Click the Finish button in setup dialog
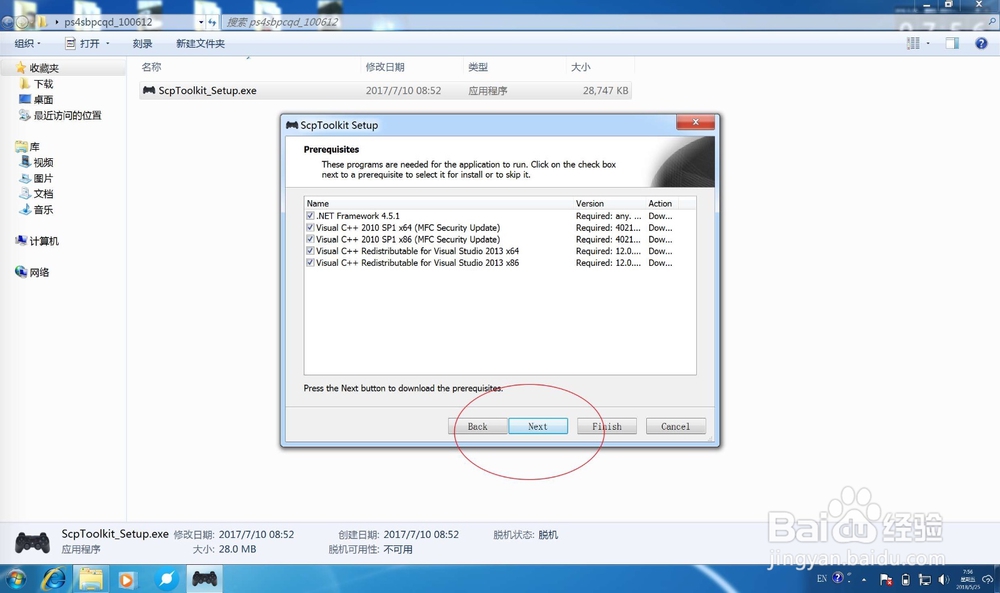 click(607, 427)
